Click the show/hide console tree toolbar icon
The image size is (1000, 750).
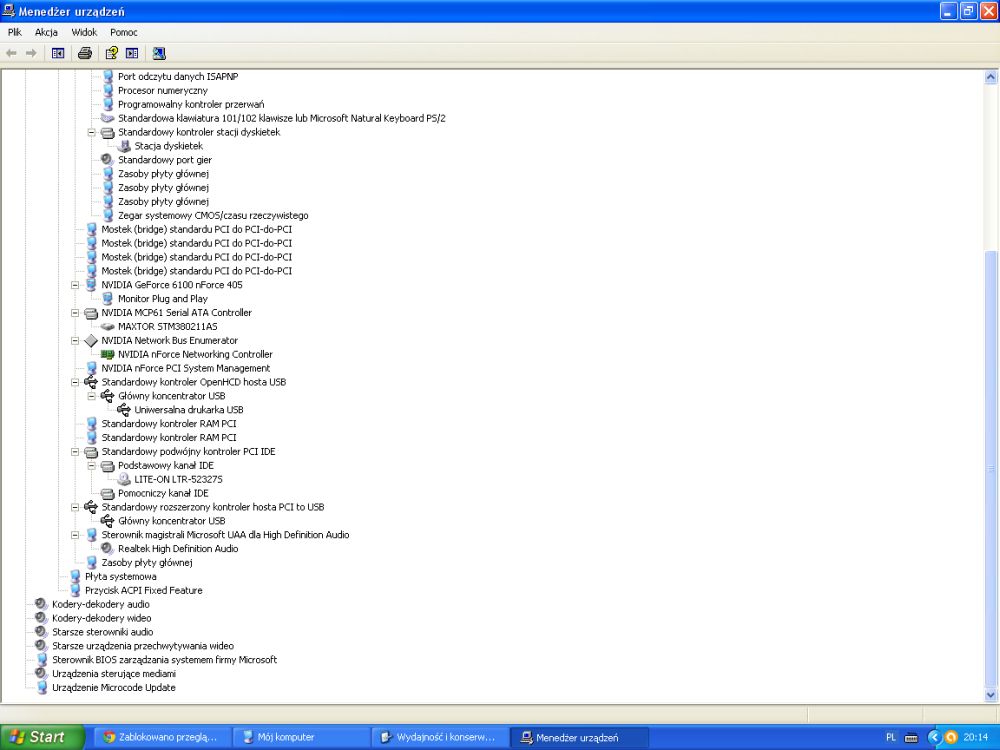pyautogui.click(x=58, y=54)
